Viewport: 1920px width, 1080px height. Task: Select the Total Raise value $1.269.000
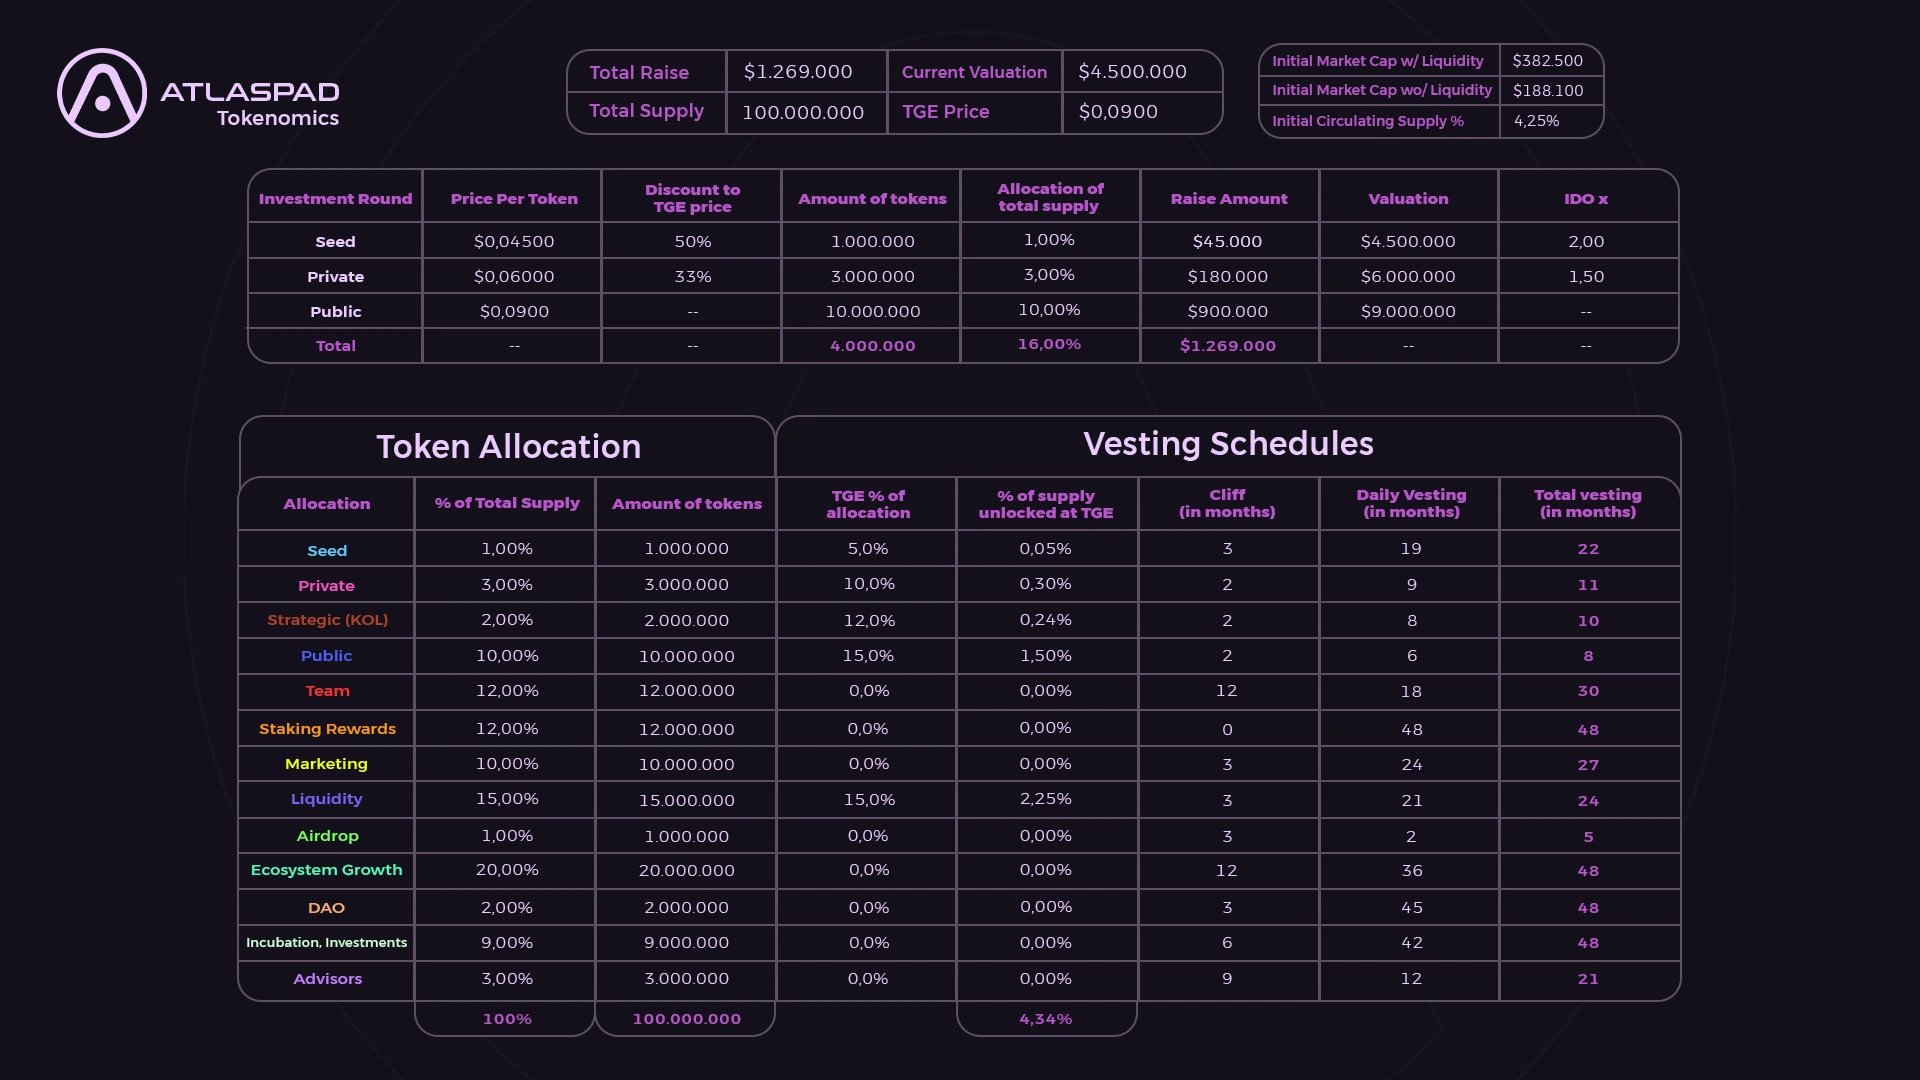click(798, 72)
